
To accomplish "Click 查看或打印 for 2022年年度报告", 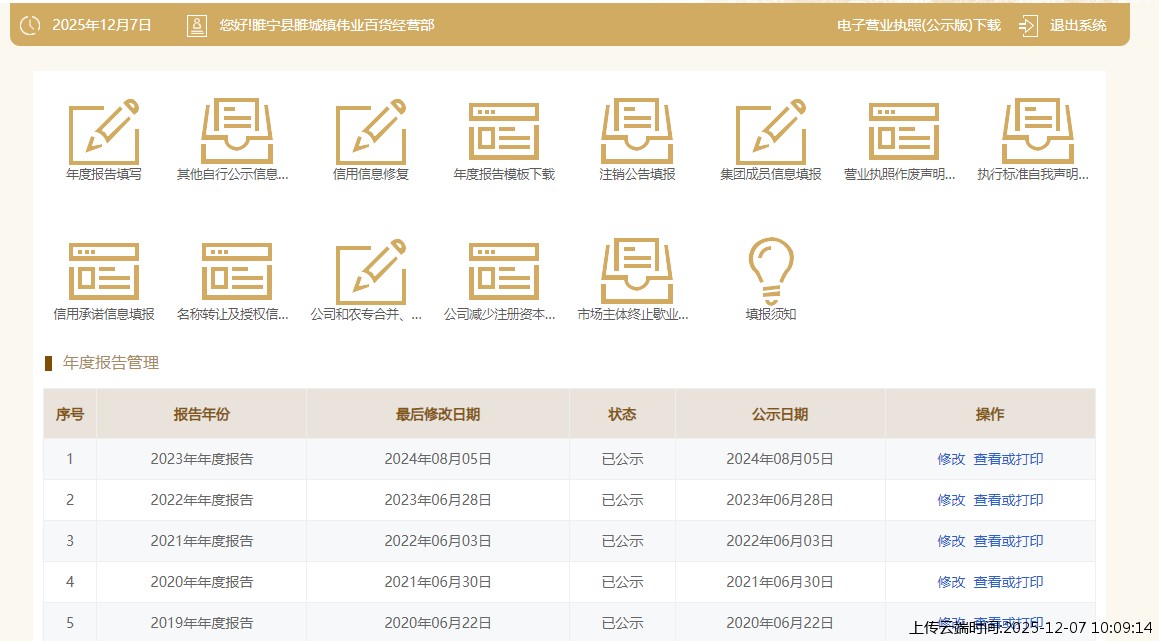I will [x=1008, y=500].
